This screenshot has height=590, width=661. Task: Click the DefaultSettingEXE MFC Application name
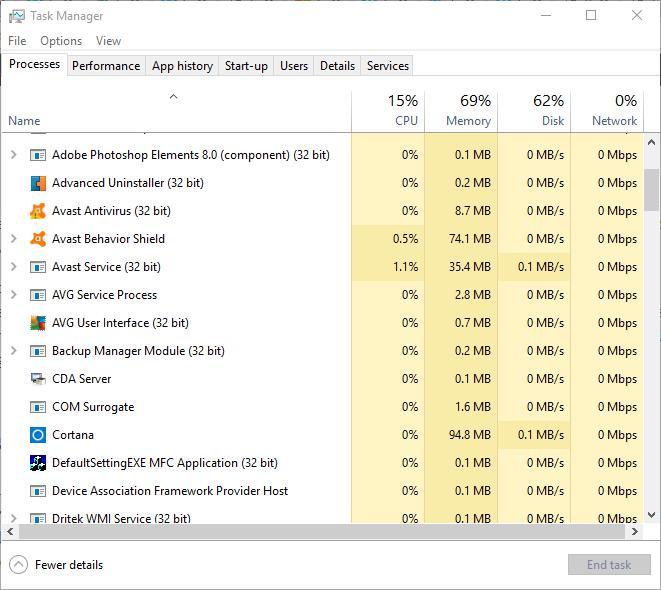[165, 463]
